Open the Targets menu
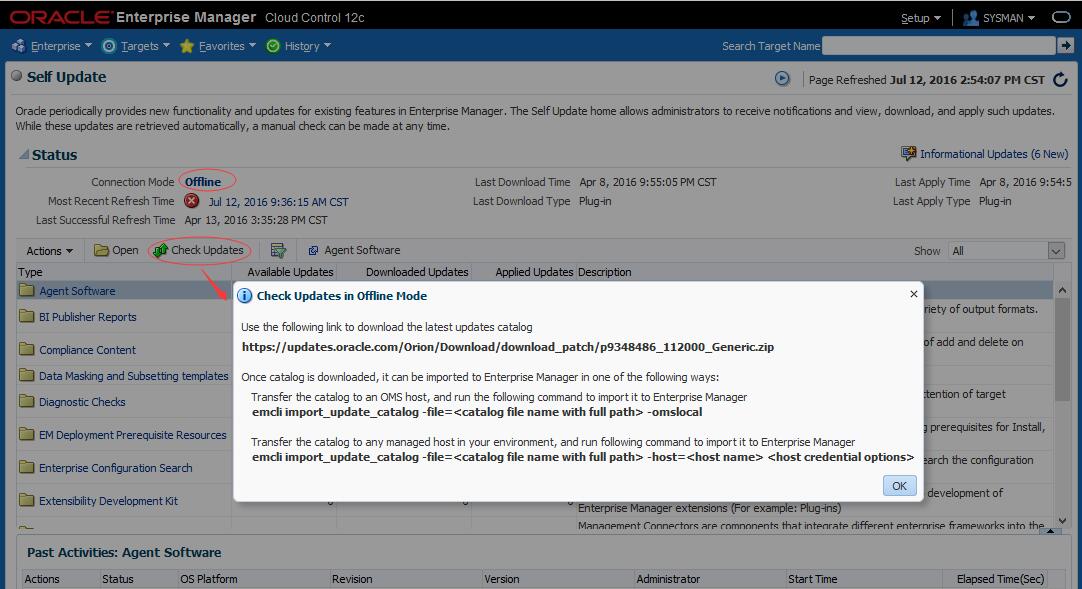1082x589 pixels. click(136, 46)
